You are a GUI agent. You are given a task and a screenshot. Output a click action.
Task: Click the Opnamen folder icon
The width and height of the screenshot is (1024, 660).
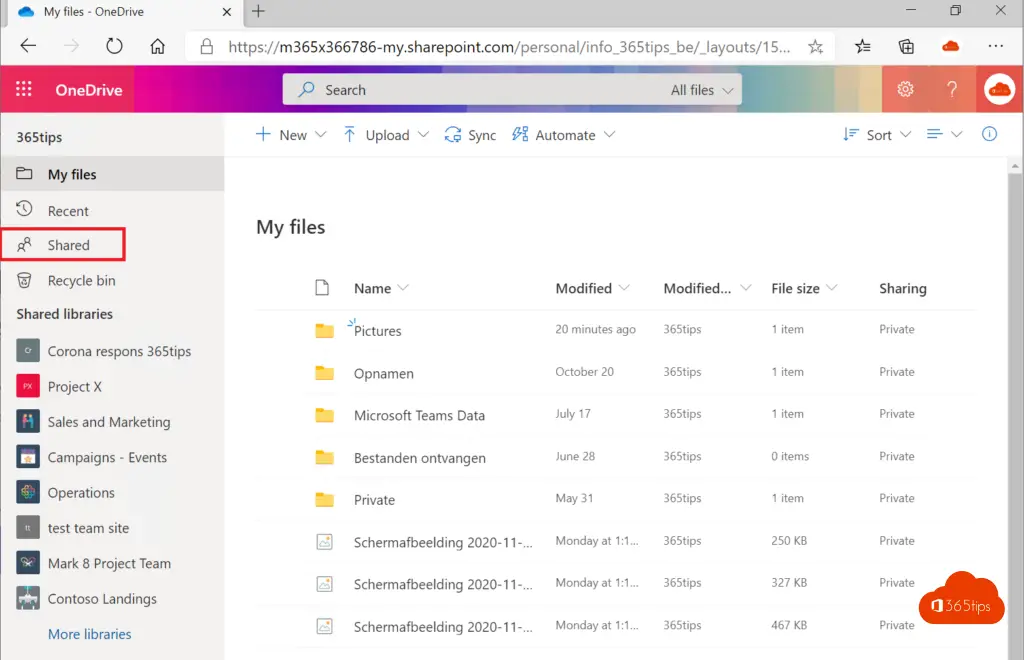(x=325, y=373)
